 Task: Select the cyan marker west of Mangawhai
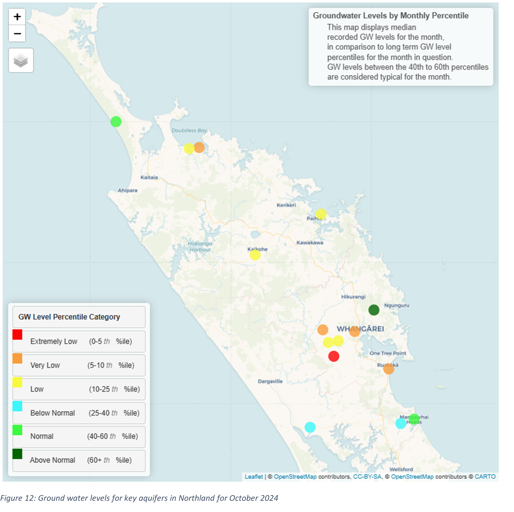coord(401,424)
